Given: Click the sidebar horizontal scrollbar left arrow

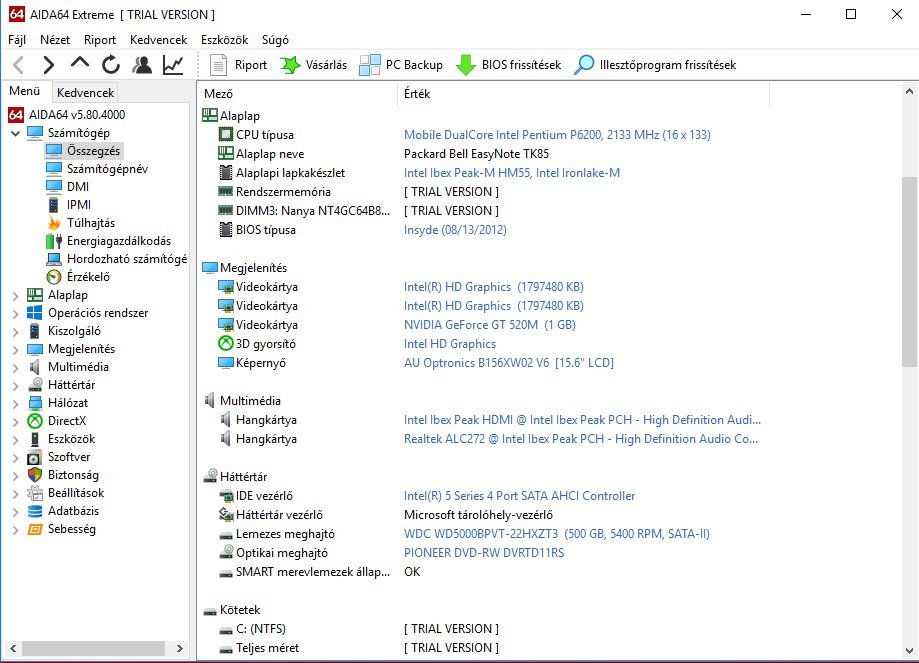Looking at the screenshot, I should 13,648.
